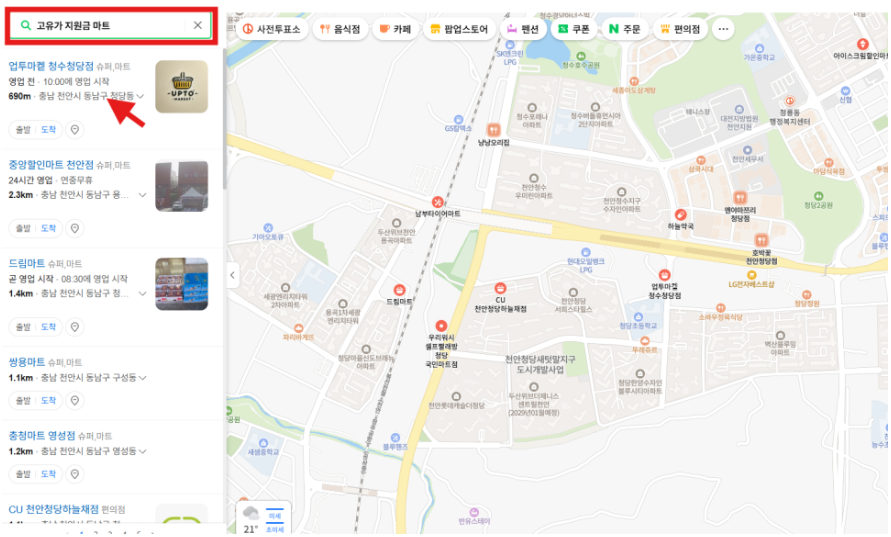
Task: Click the search box containing 고유가 지원금 마트
Action: click(111, 26)
